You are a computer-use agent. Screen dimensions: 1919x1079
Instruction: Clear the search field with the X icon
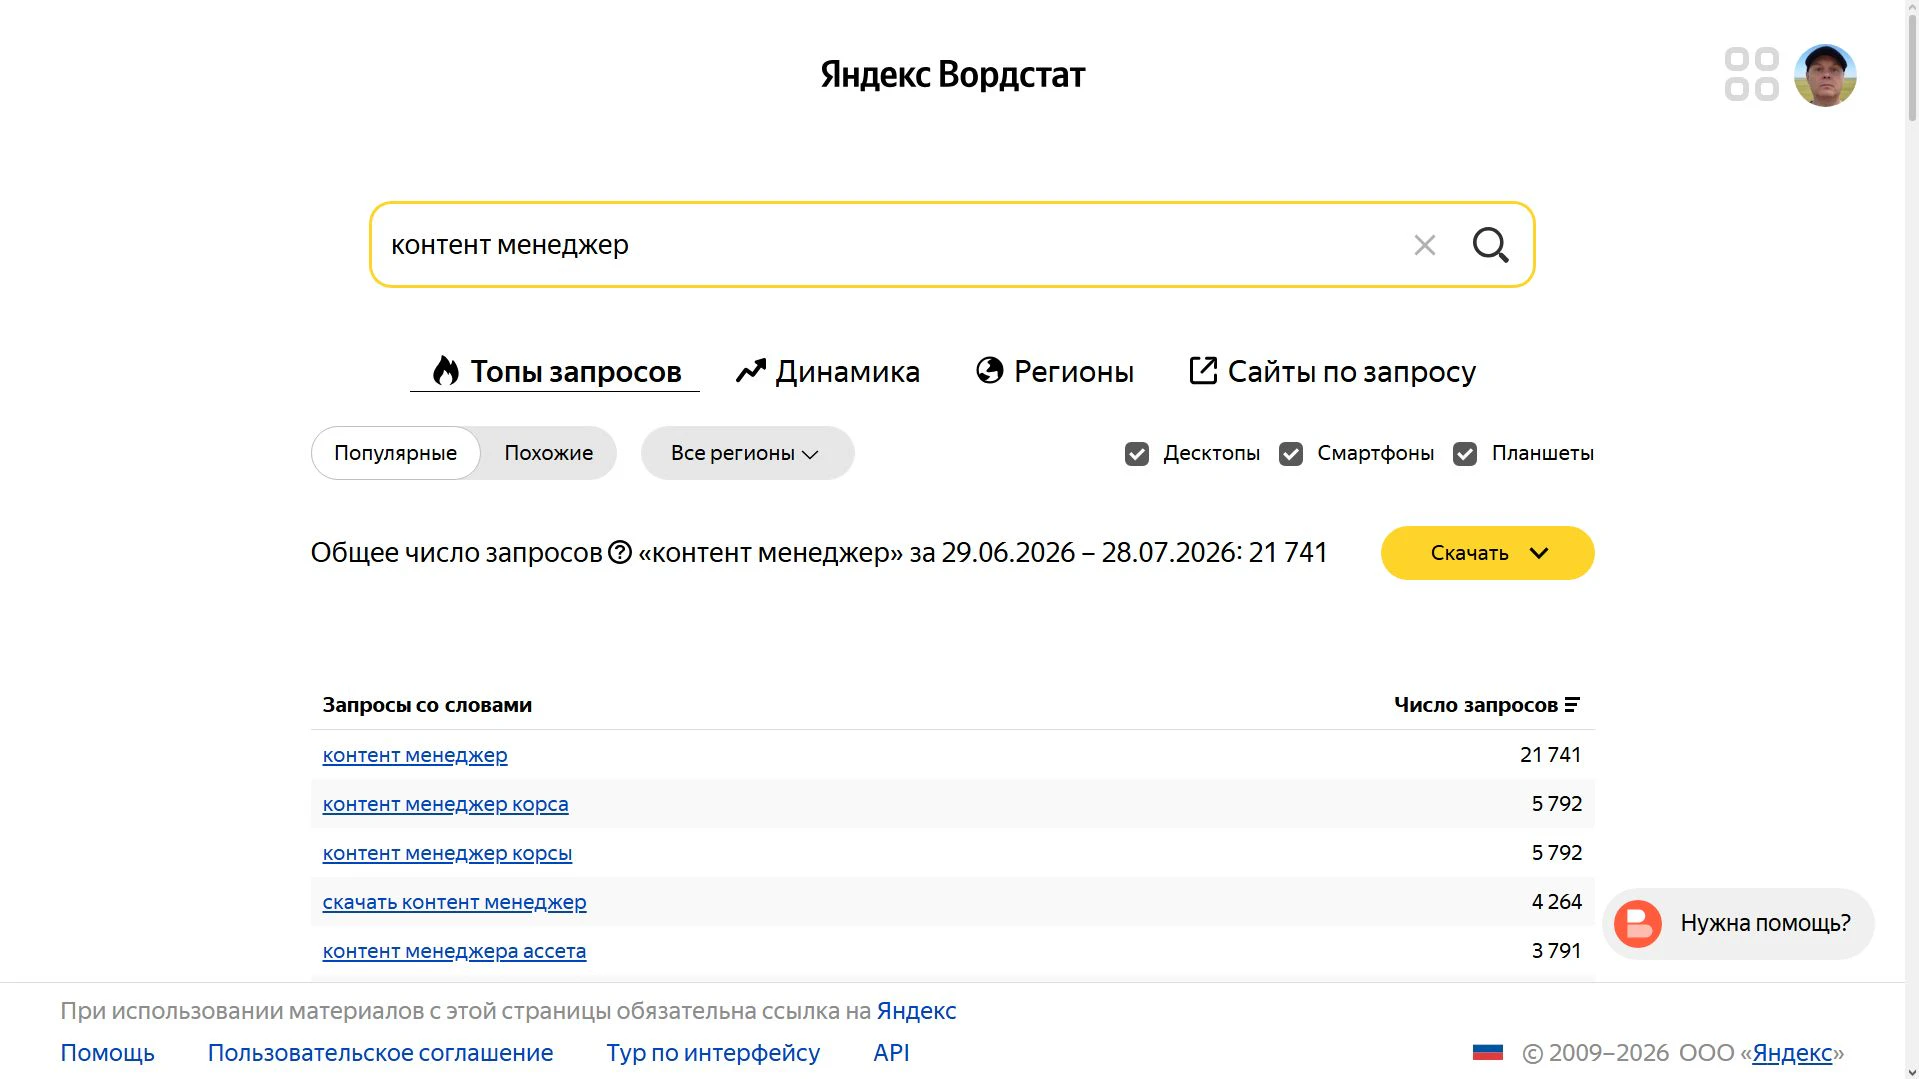[x=1424, y=245]
